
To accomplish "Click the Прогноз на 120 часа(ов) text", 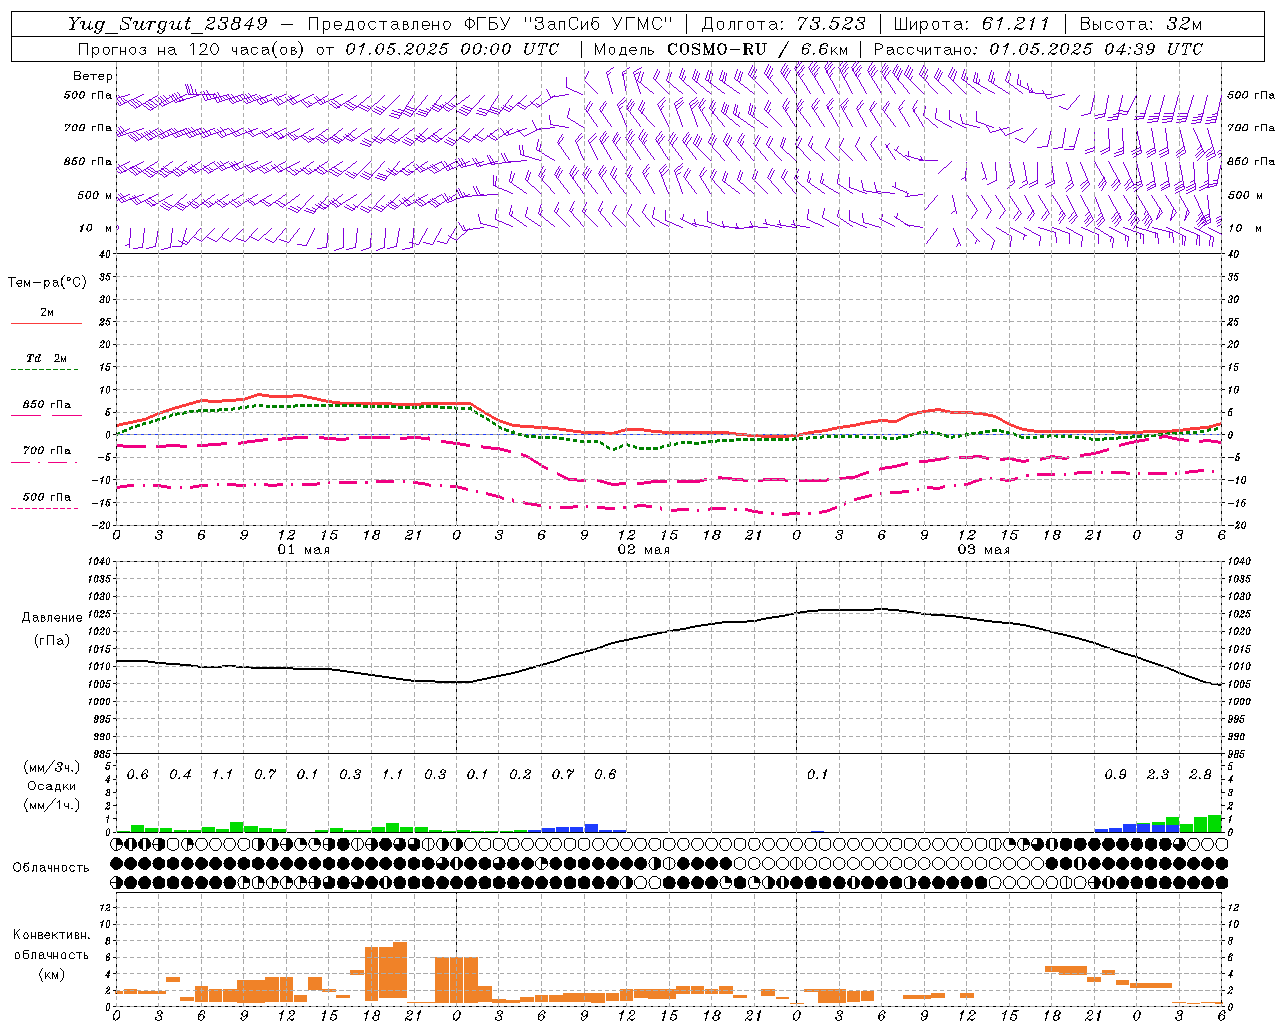I will (x=193, y=49).
